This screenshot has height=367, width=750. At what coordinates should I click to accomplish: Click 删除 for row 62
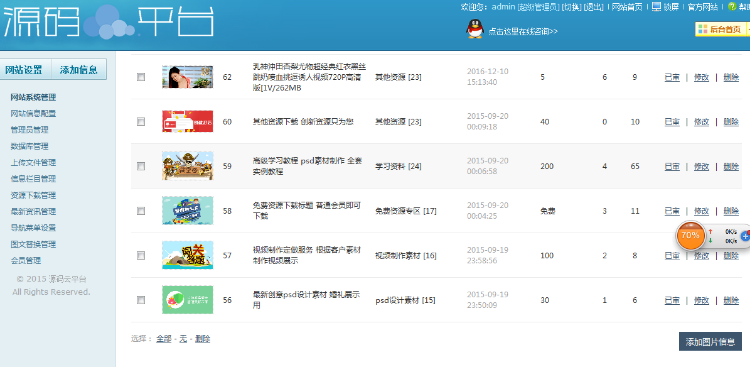pyautogui.click(x=731, y=77)
